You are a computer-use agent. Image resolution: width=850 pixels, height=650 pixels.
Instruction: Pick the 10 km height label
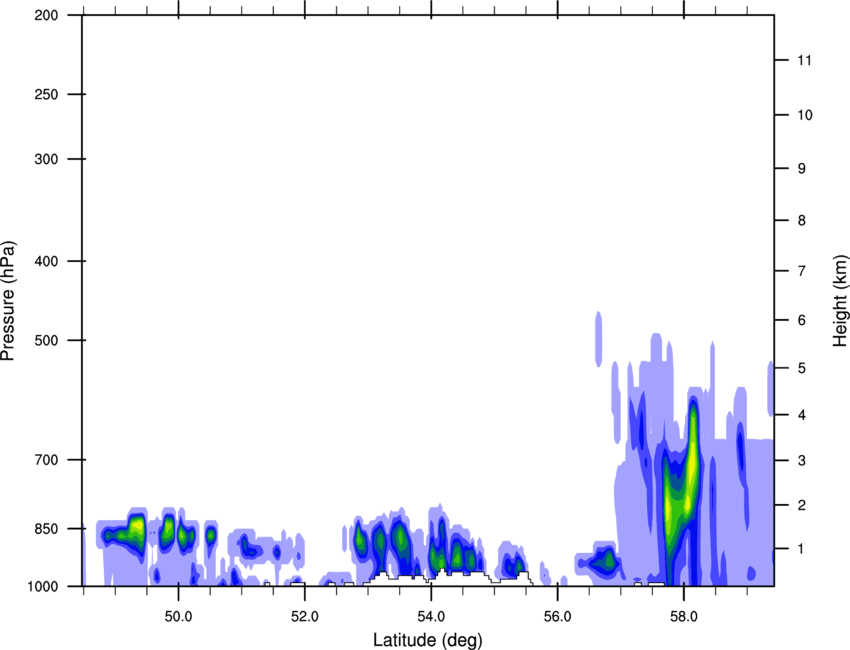(x=804, y=115)
